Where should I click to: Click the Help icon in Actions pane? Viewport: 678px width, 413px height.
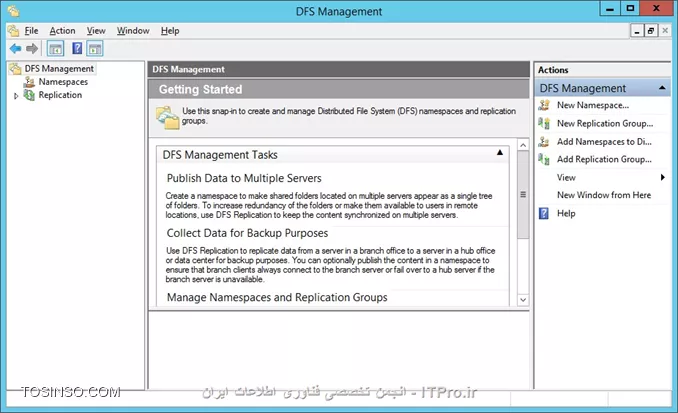(x=544, y=213)
